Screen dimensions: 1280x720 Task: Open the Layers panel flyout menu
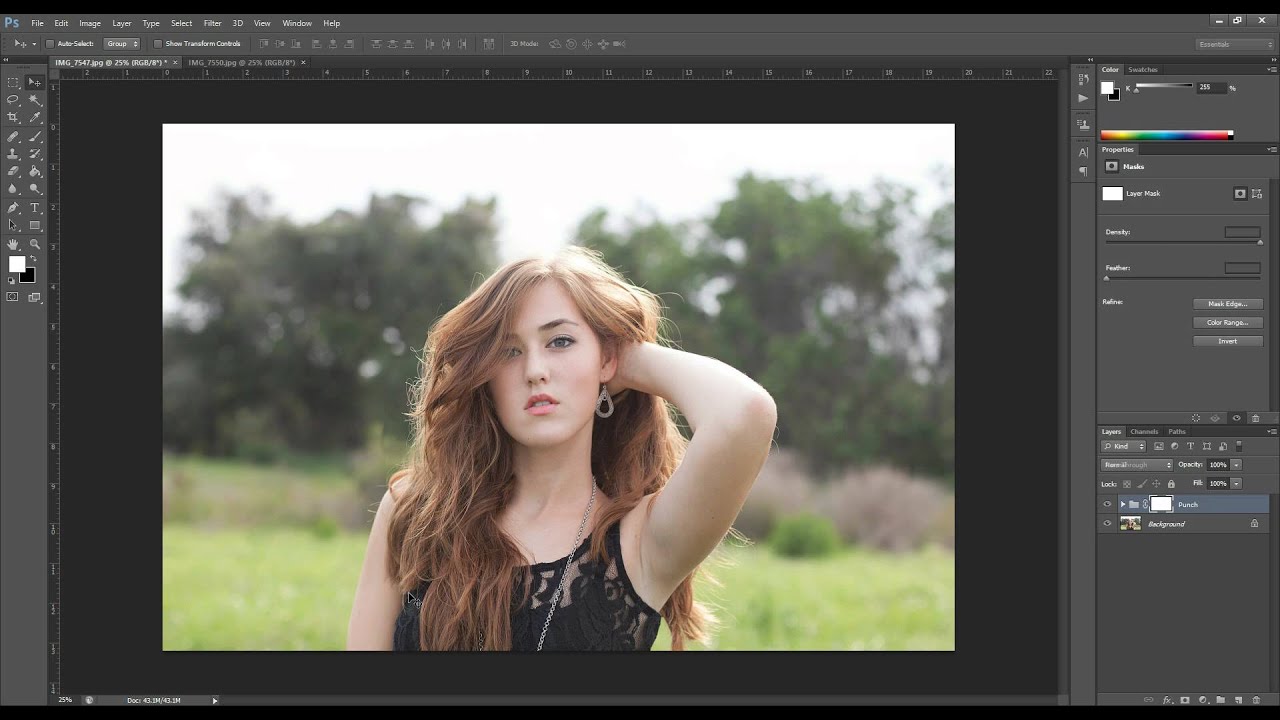point(1271,431)
